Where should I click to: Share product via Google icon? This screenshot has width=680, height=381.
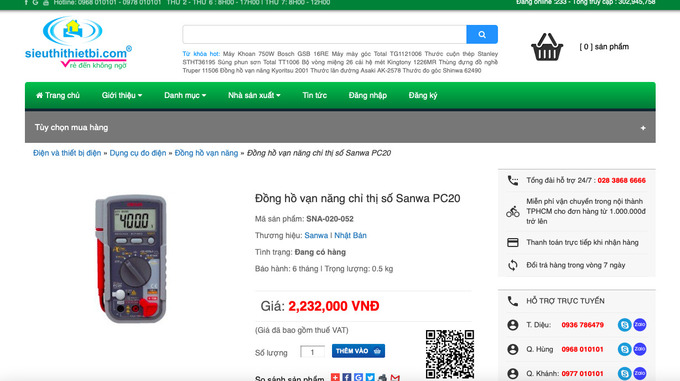point(358,377)
